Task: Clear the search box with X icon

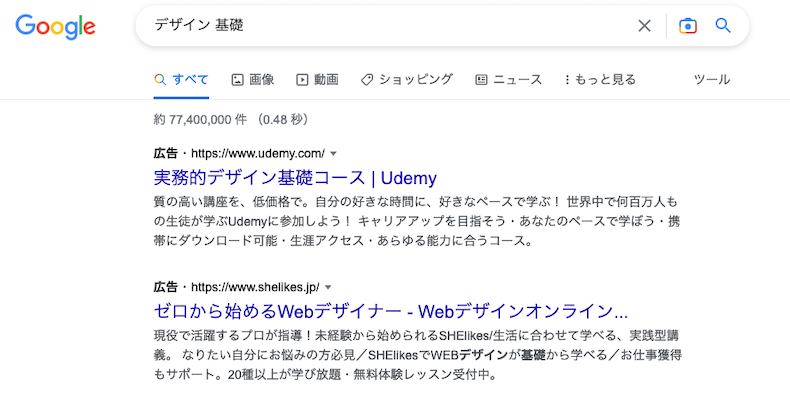Action: point(644,26)
